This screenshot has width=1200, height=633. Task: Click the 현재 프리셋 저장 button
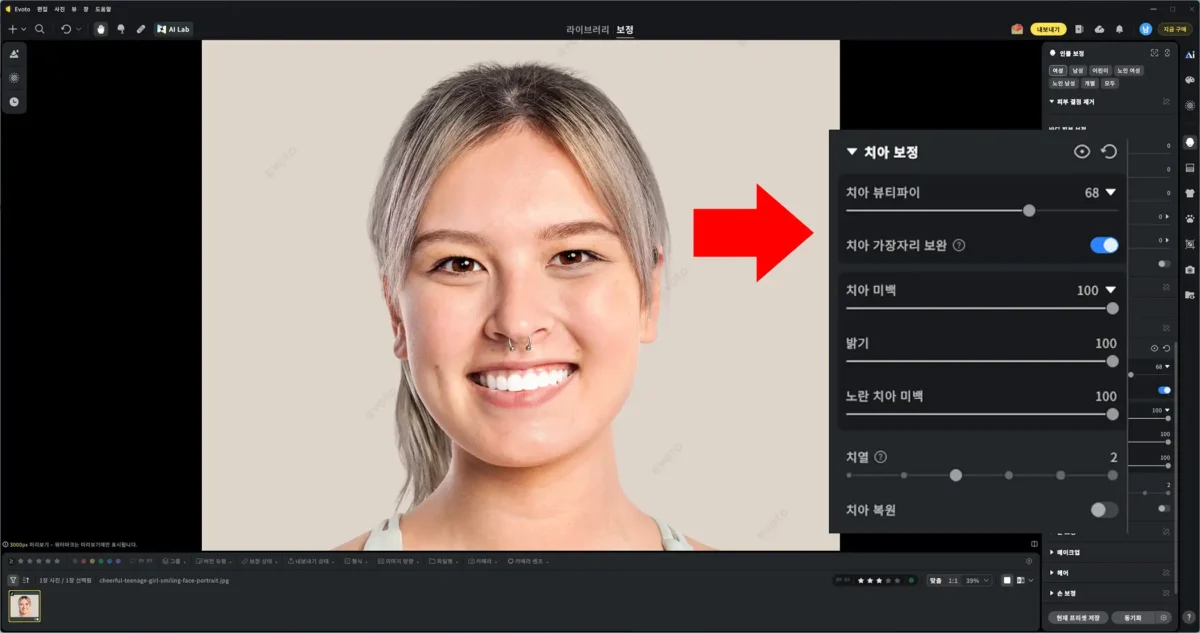tap(1078, 617)
